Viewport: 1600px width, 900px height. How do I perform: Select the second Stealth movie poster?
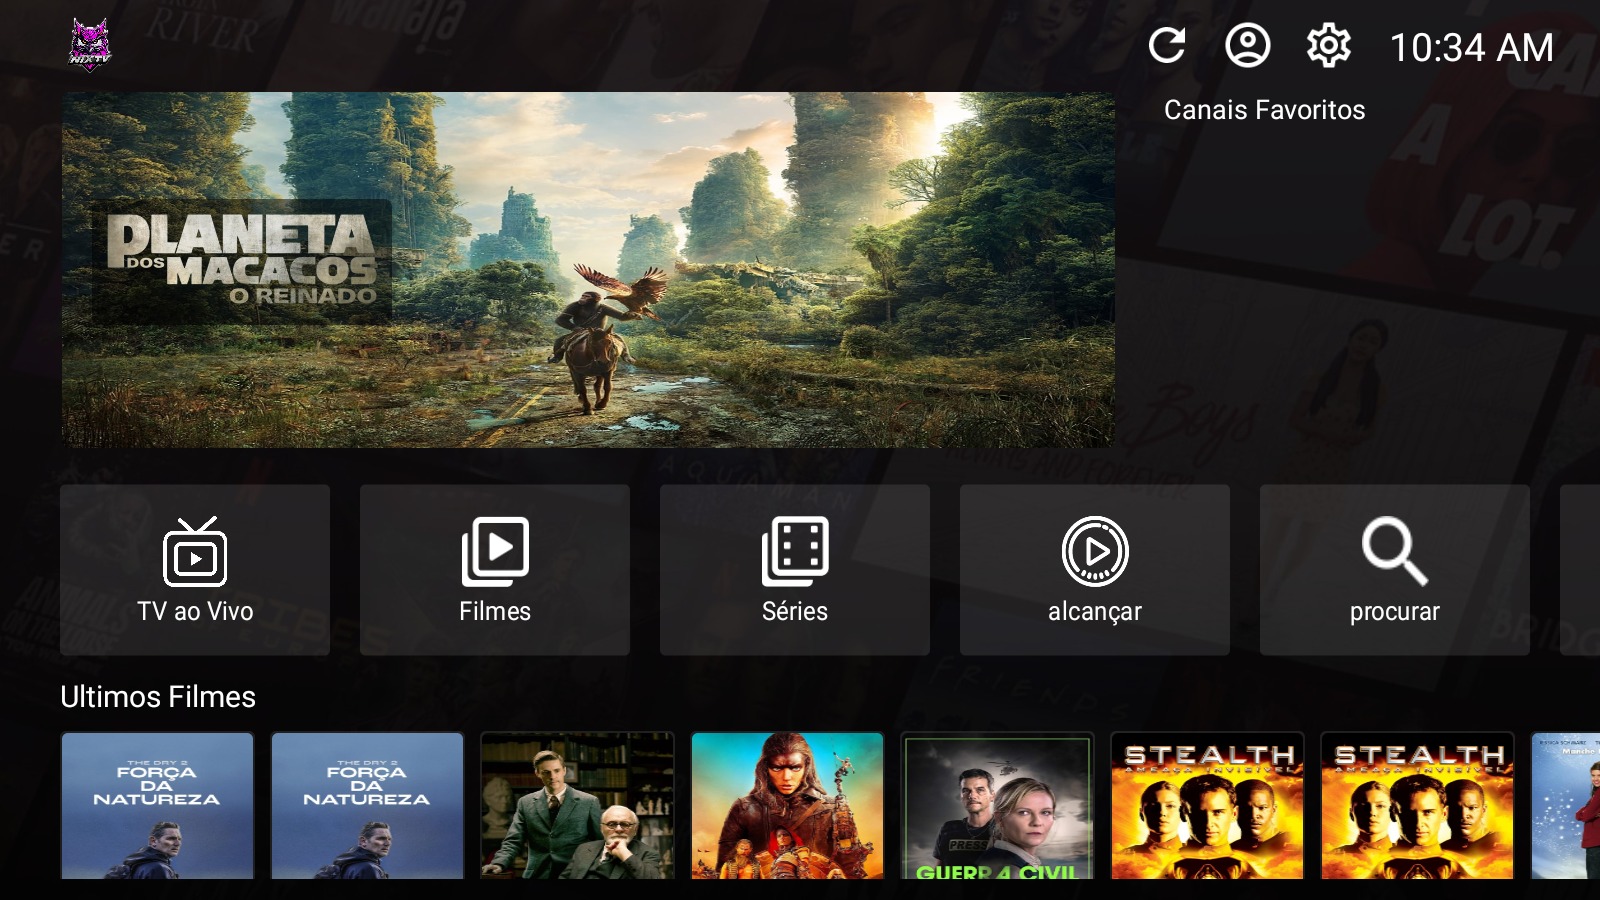(x=1417, y=806)
